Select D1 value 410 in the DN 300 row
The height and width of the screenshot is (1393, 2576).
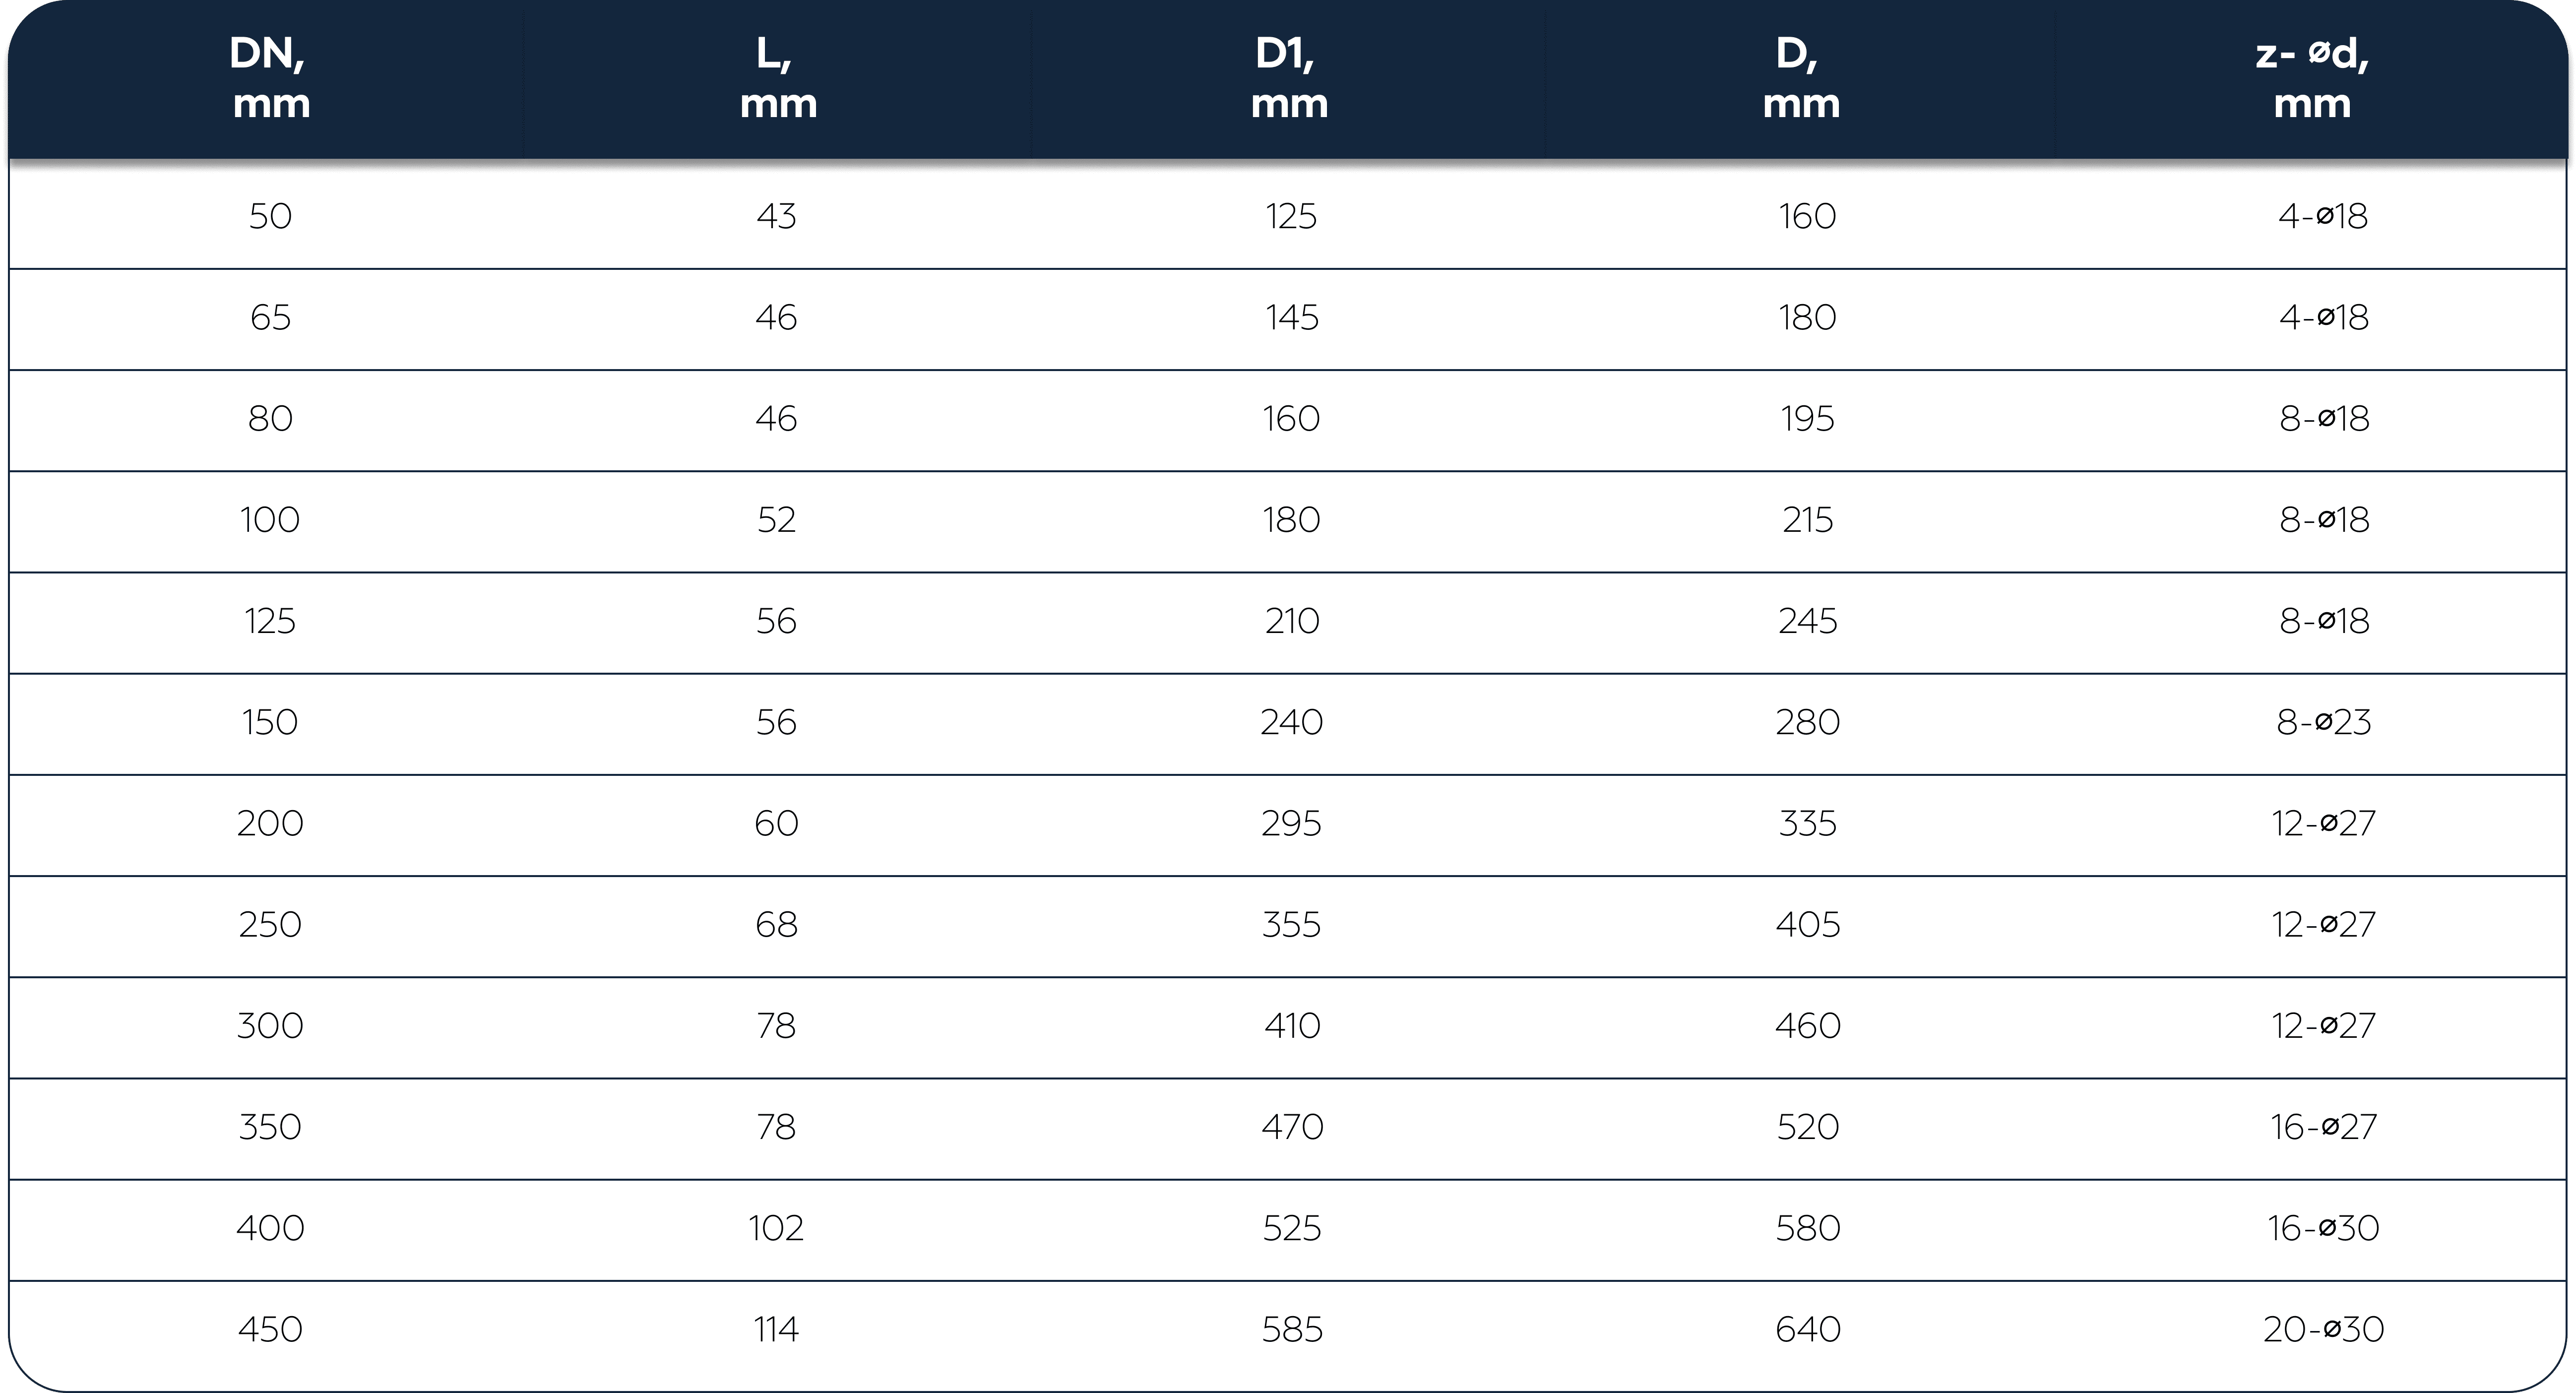pos(1291,1026)
